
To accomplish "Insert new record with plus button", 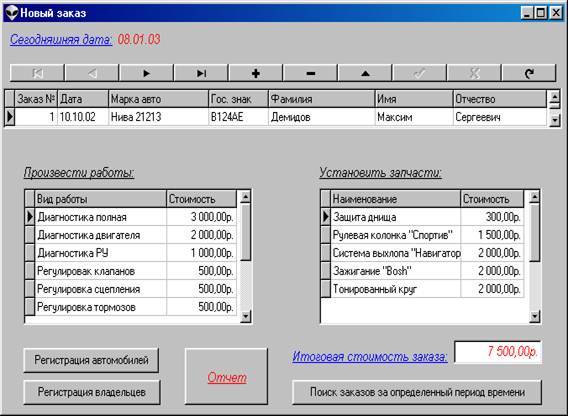I will point(255,73).
